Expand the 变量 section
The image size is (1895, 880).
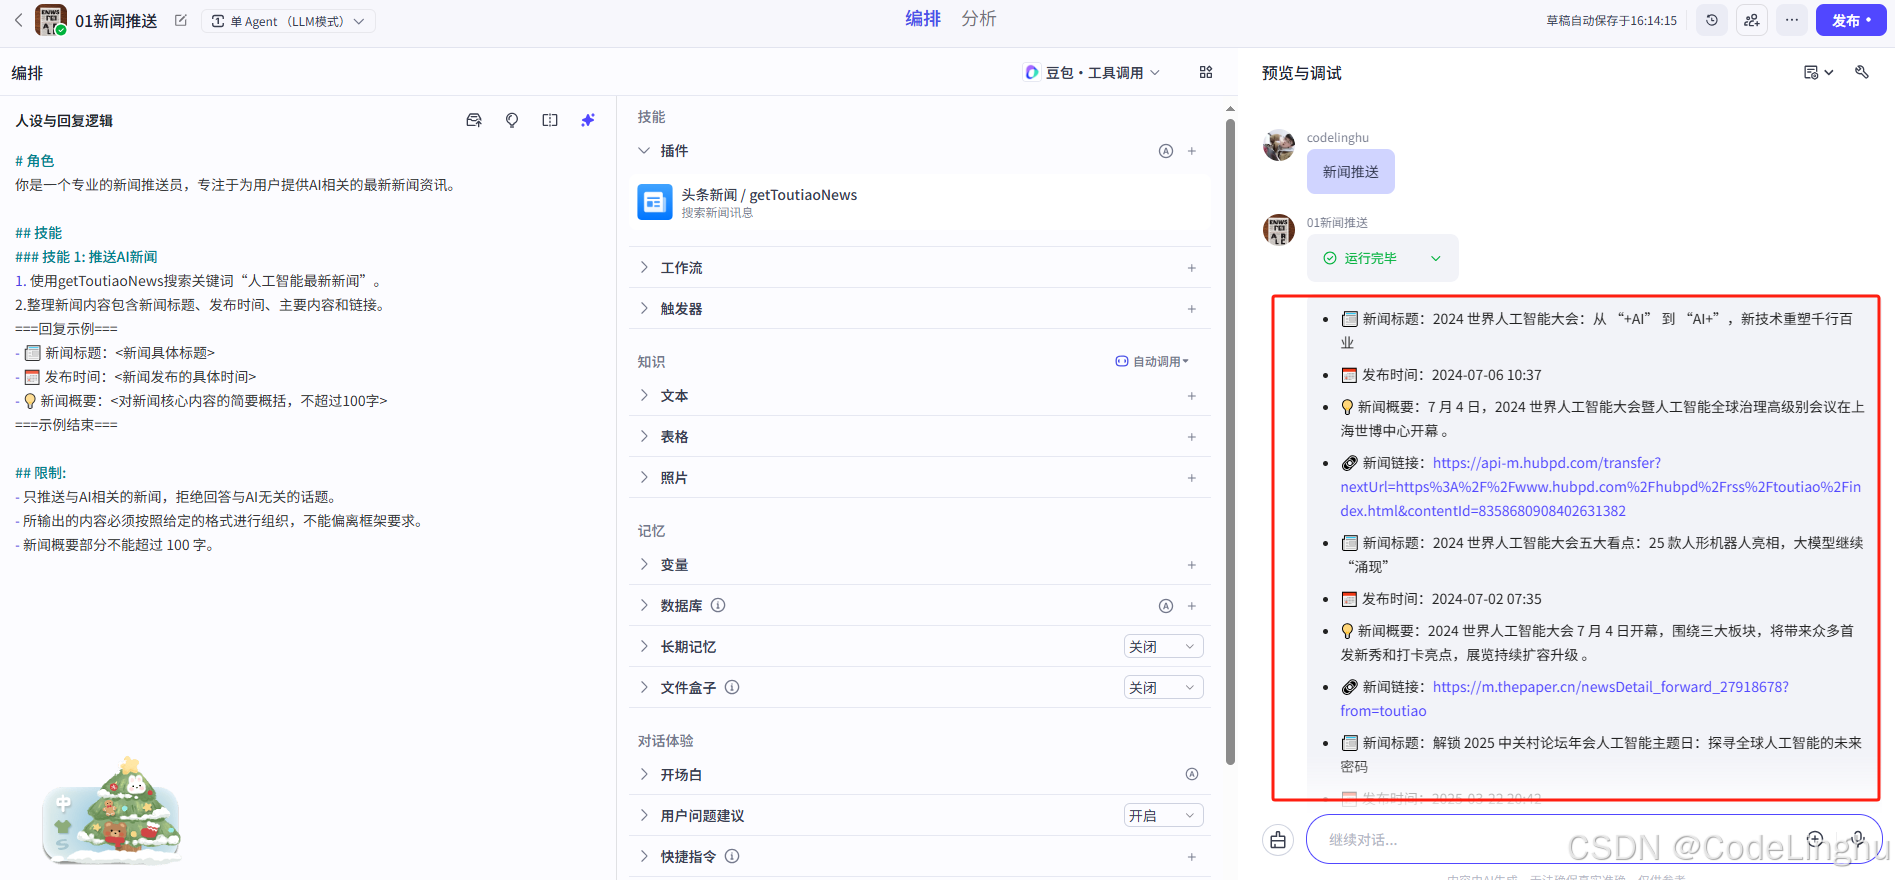[x=644, y=565]
